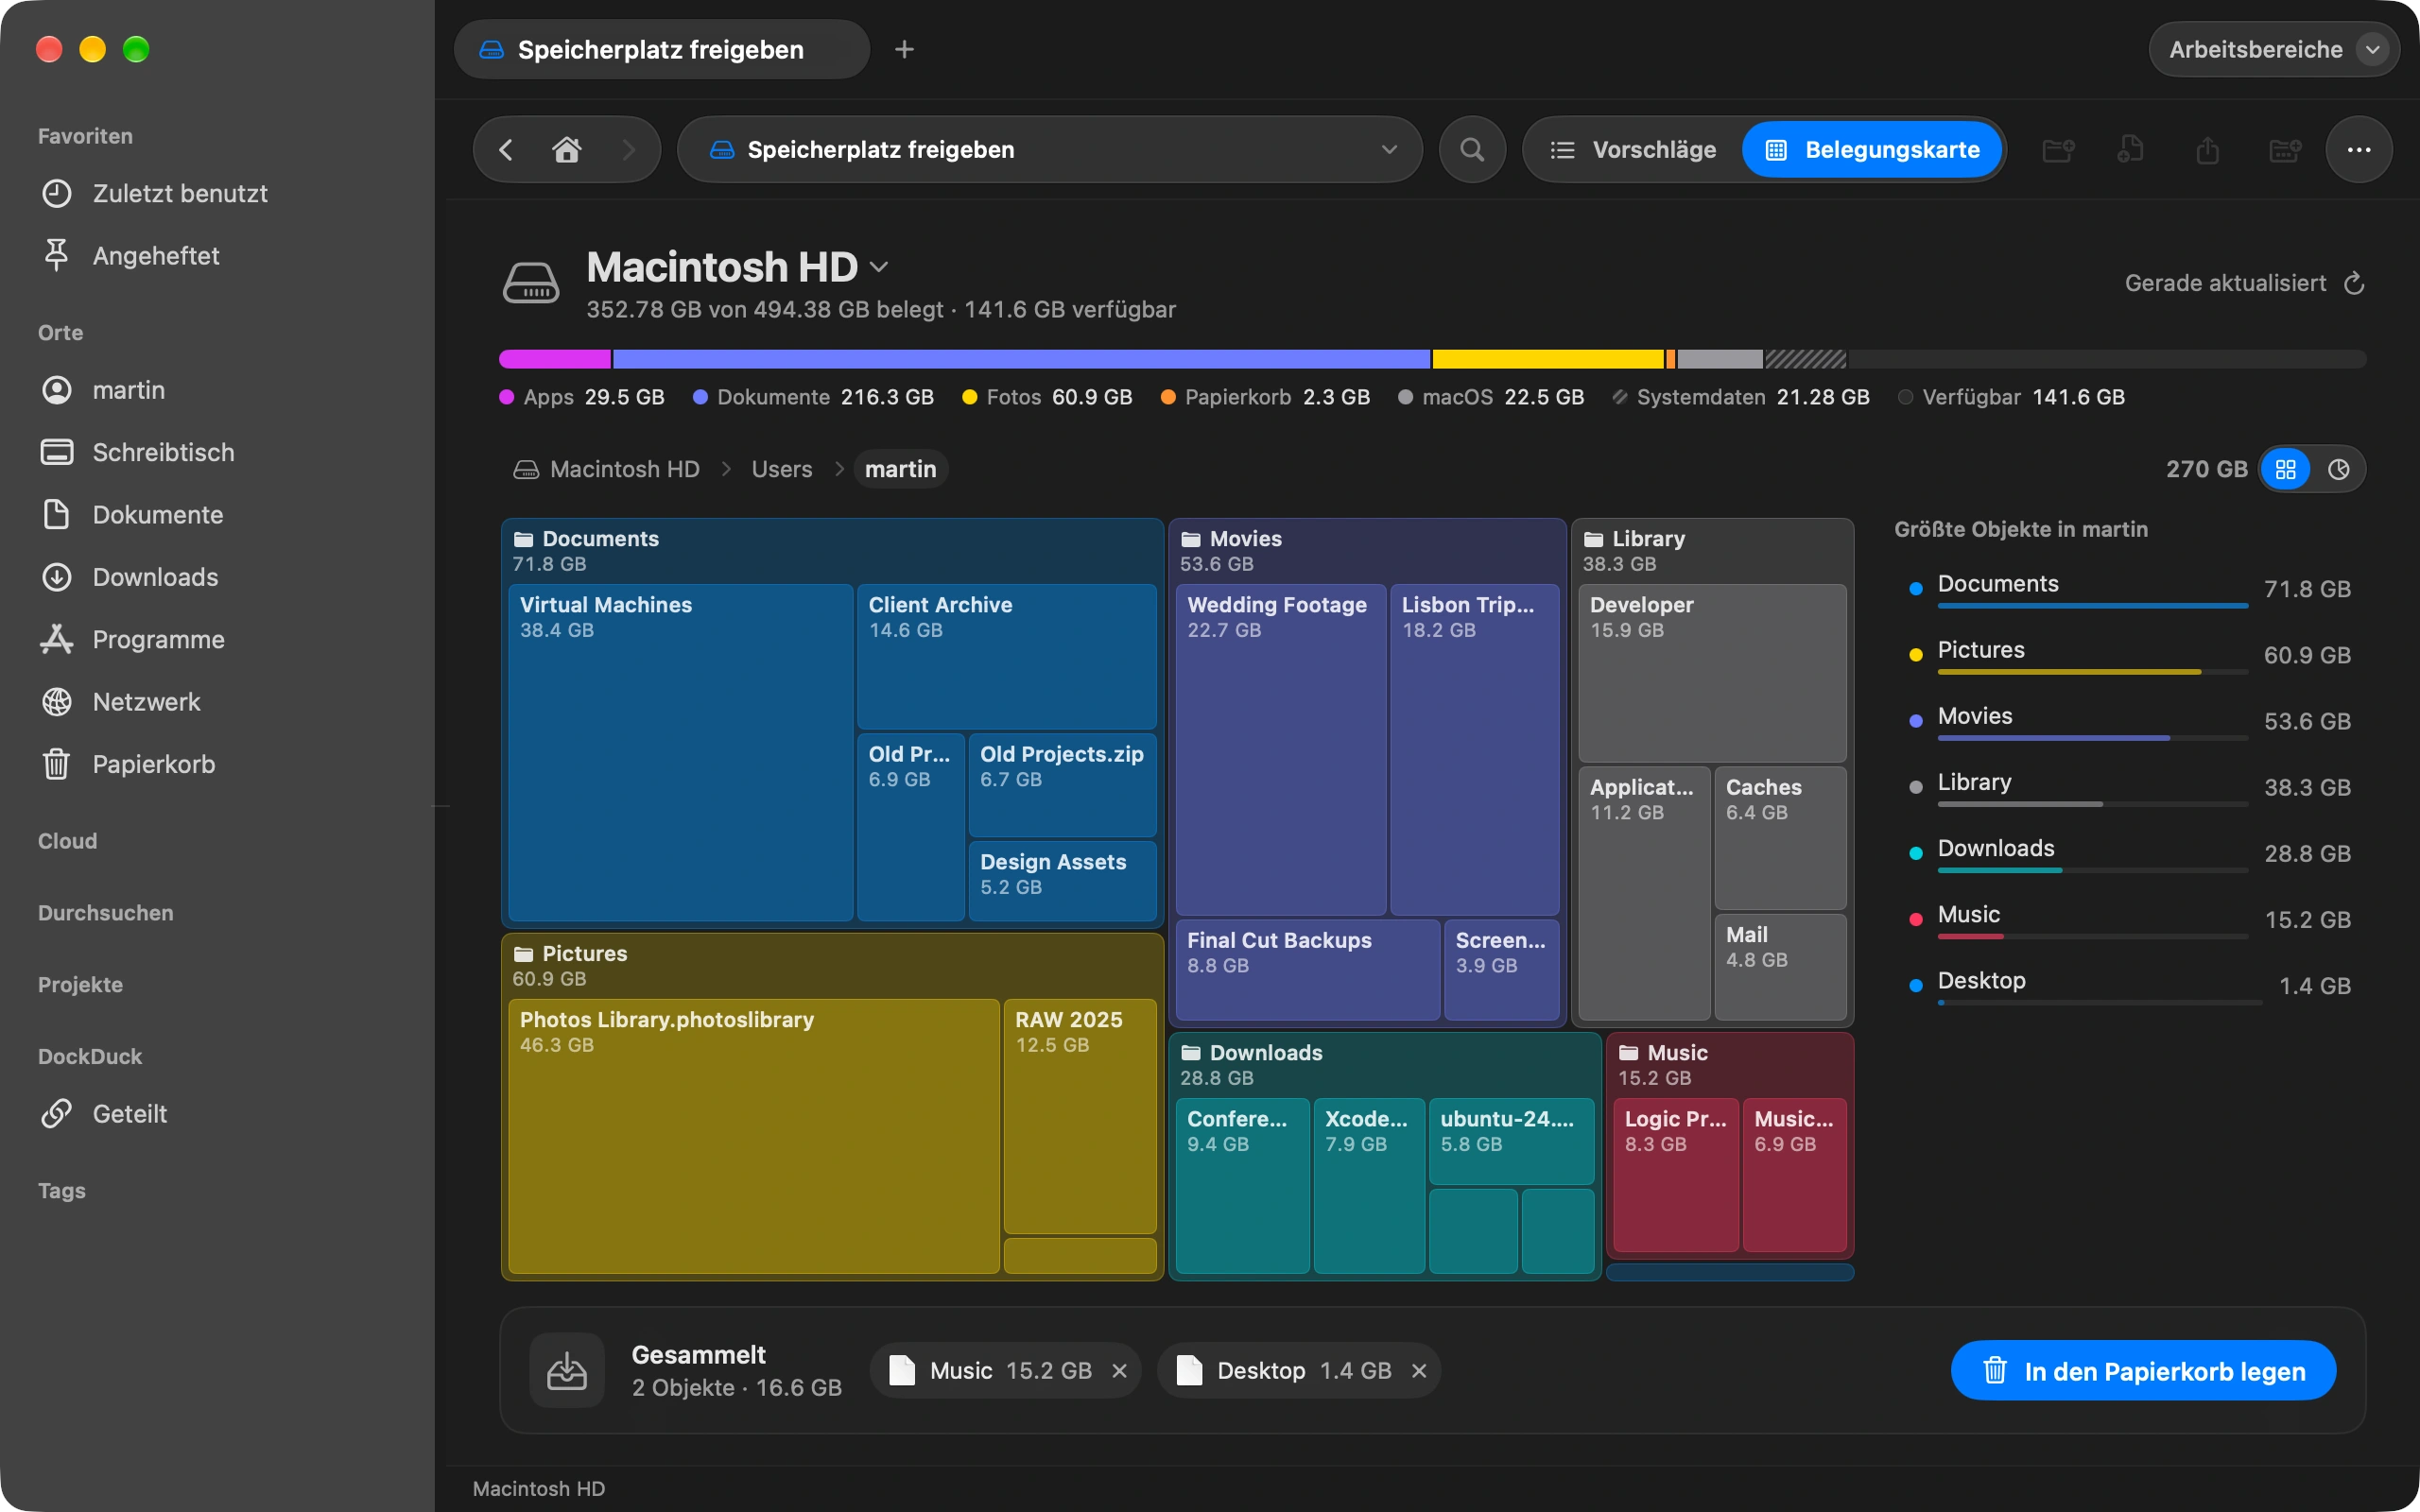The image size is (2420, 1512).
Task: Open Geteilt under DockDuck
Action: click(218, 1113)
